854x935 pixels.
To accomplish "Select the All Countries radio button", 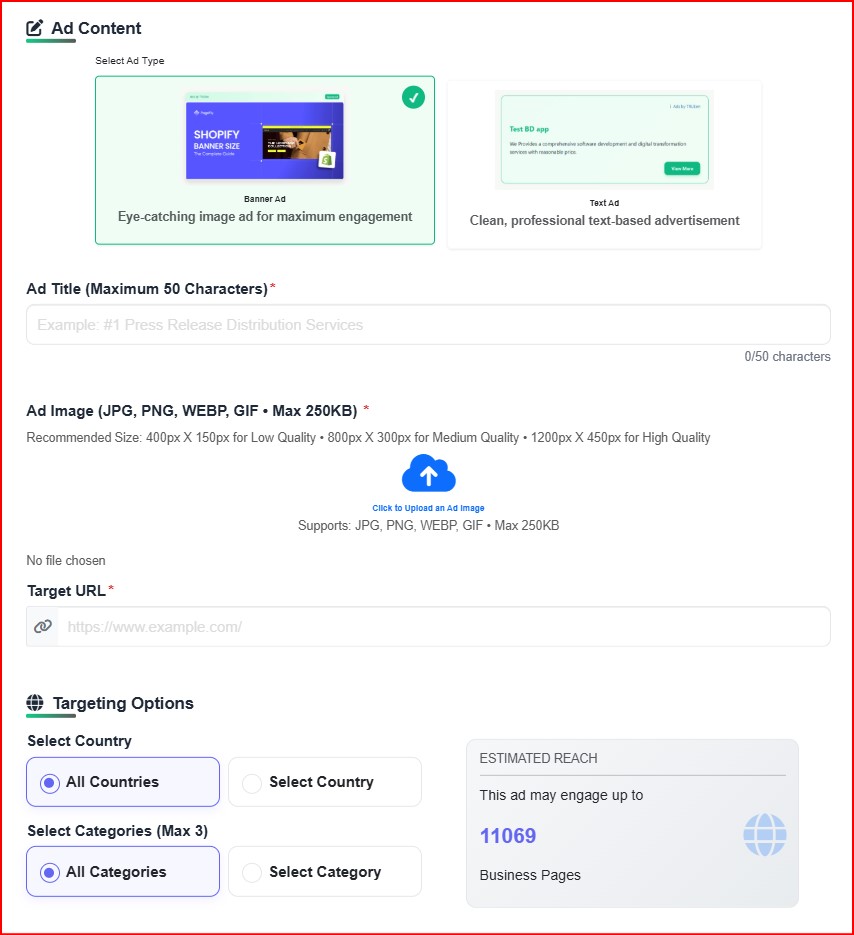I will [x=48, y=781].
